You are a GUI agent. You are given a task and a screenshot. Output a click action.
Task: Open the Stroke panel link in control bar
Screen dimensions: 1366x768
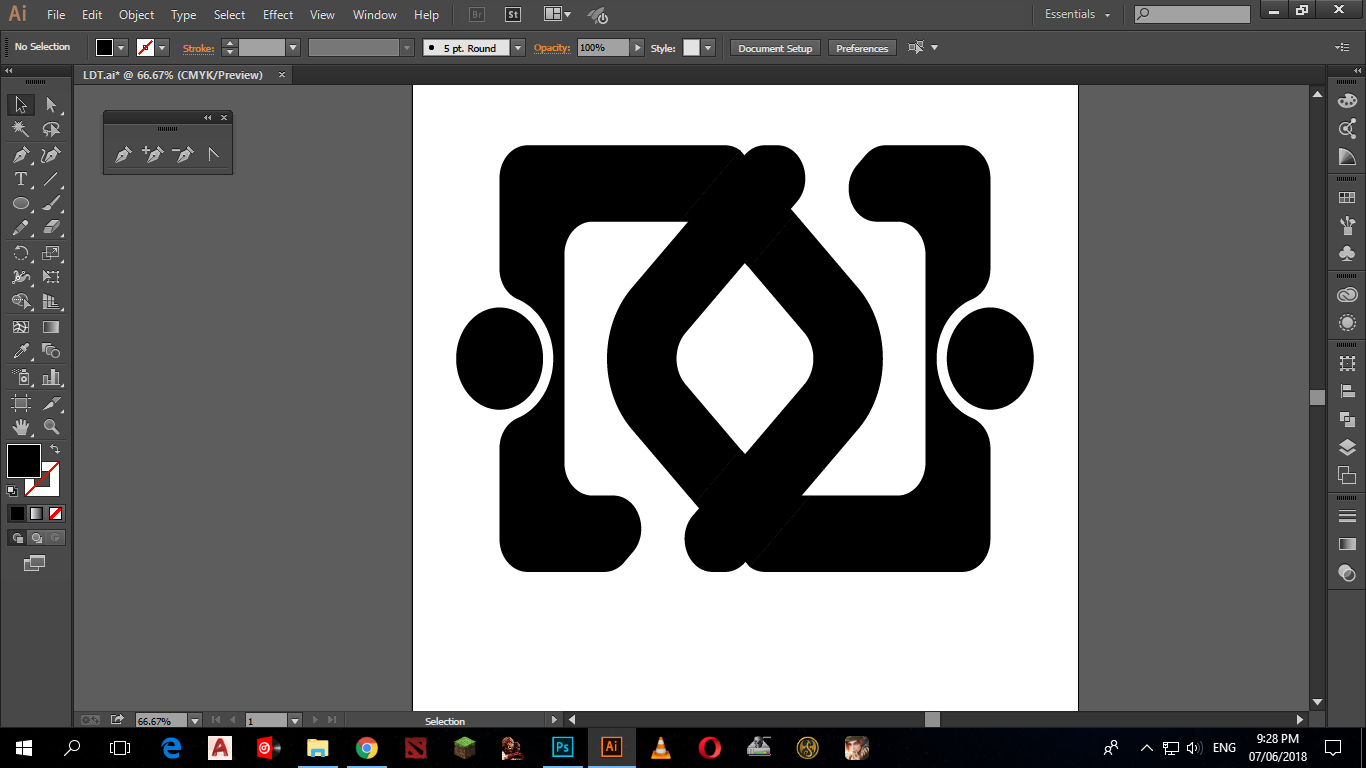click(x=198, y=48)
